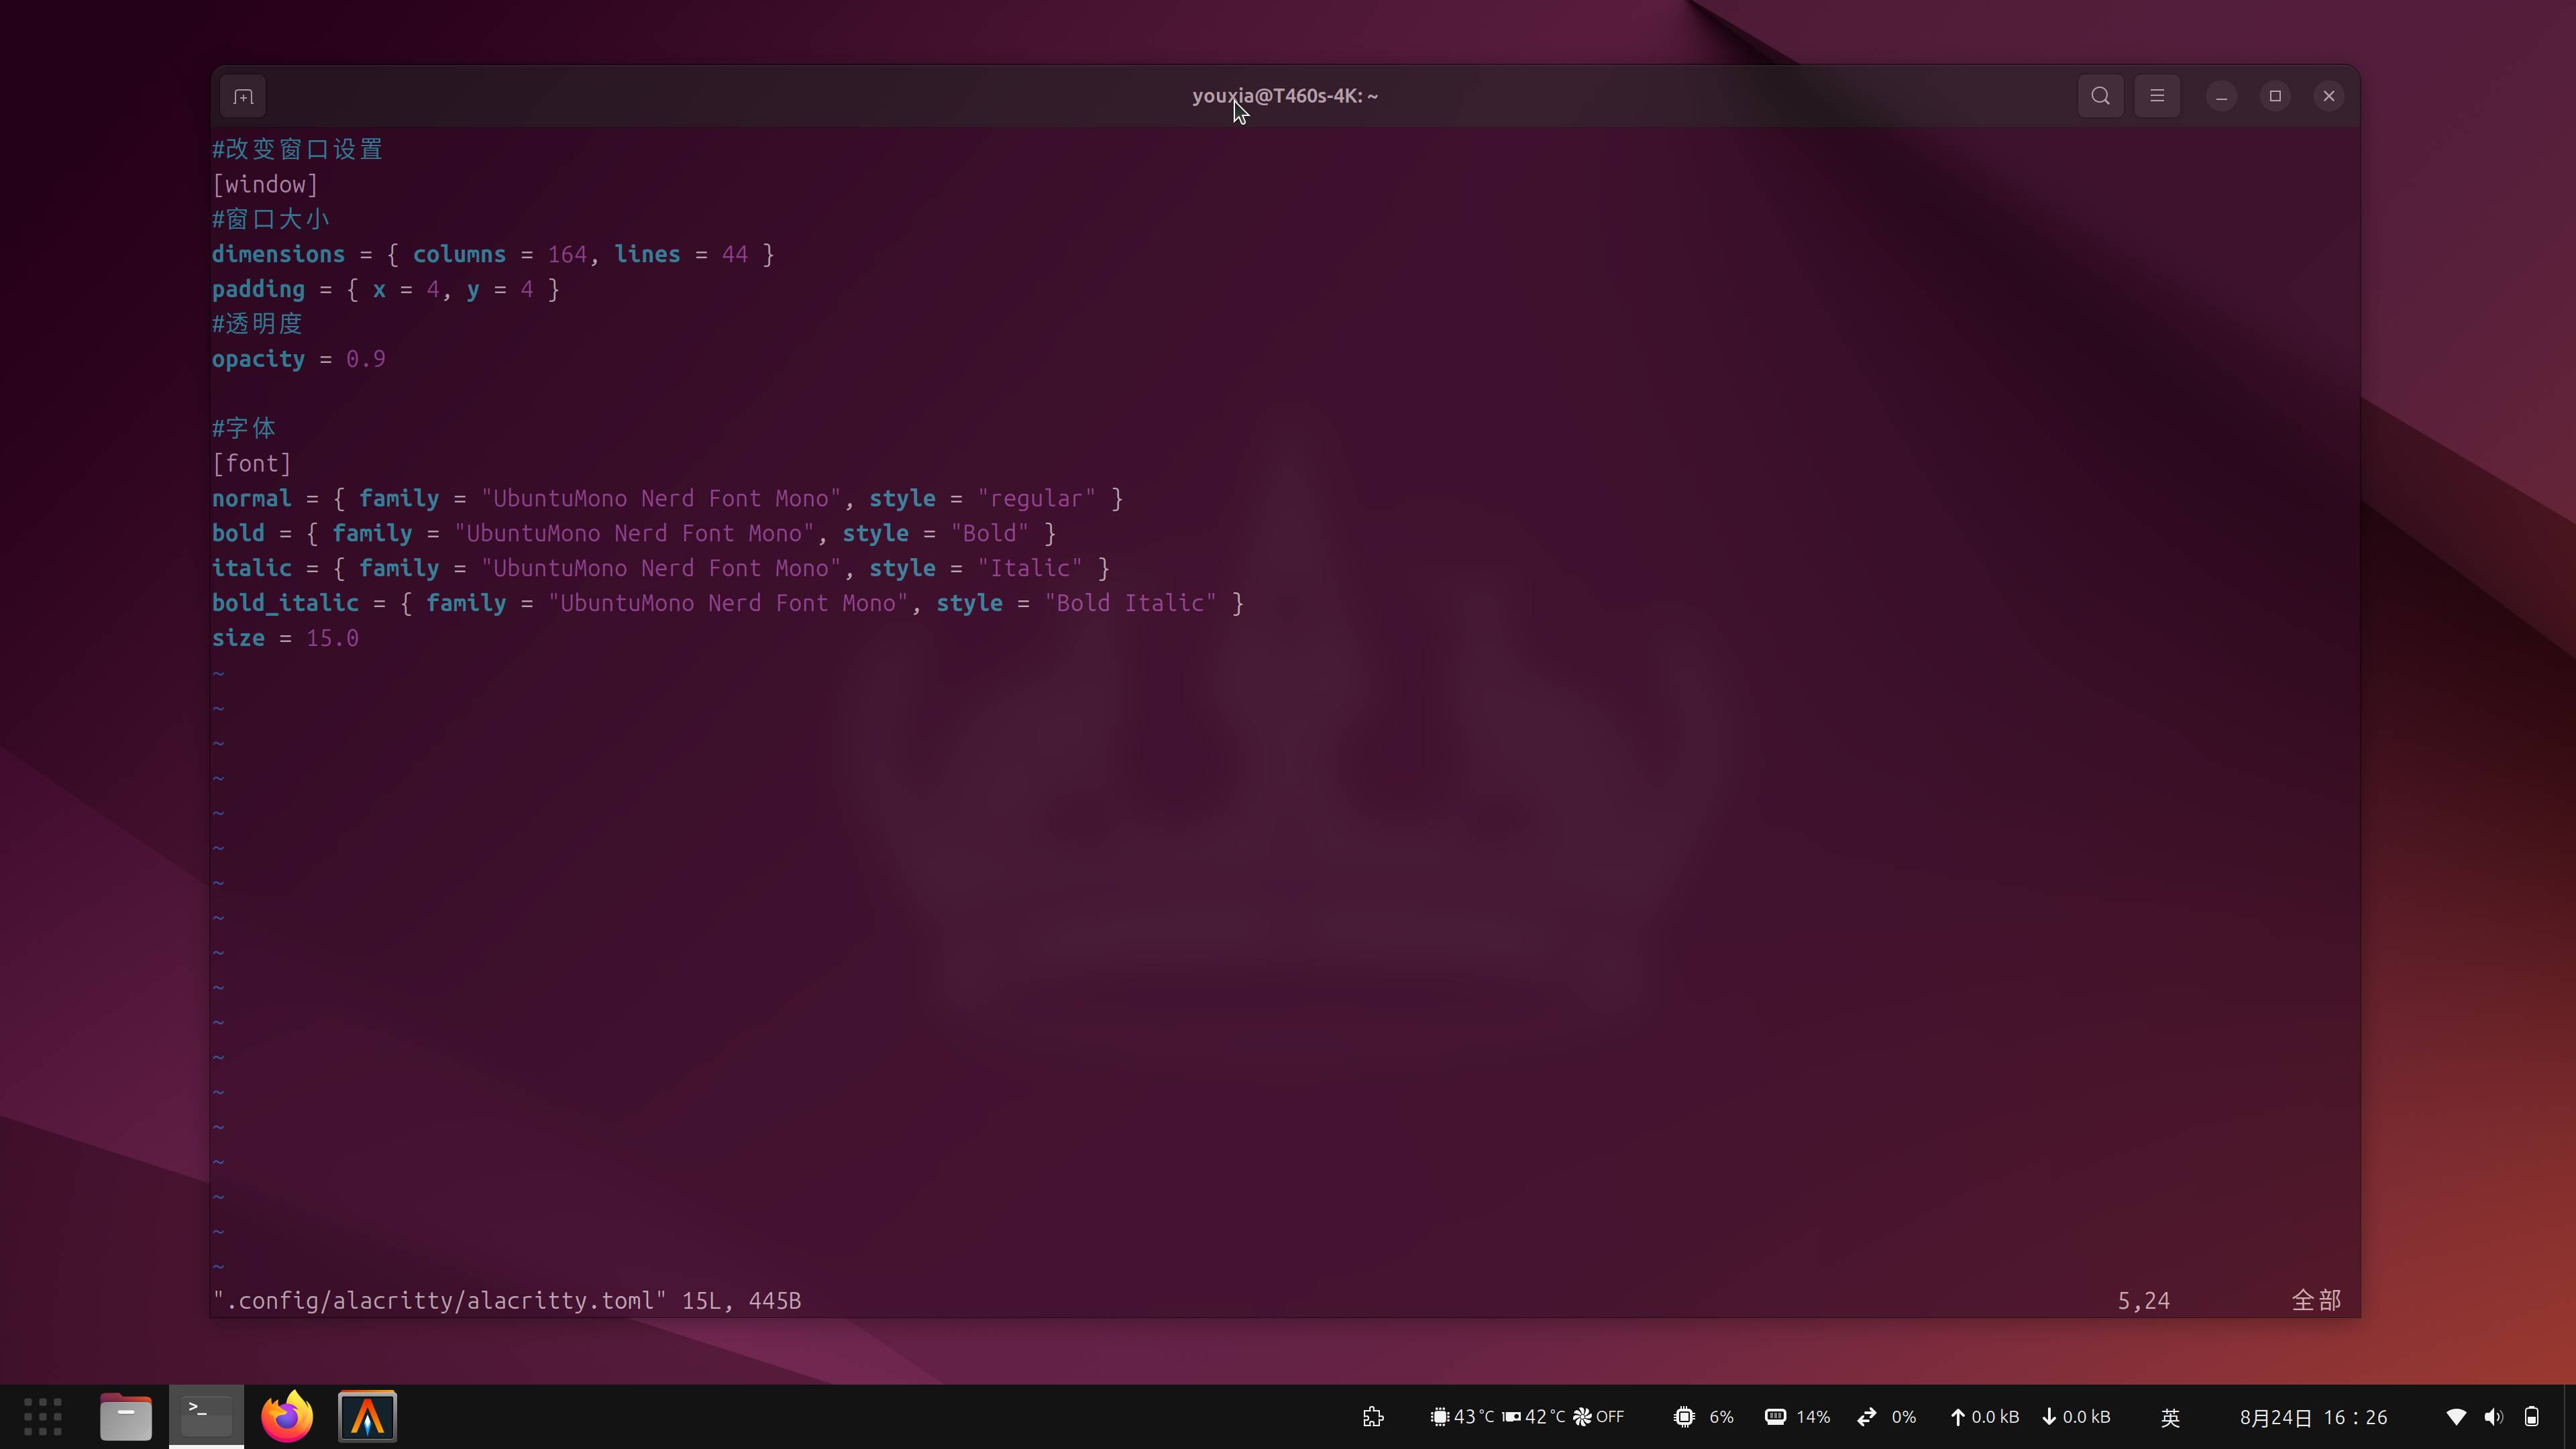Screen dimensions: 2576x1449
Task: Click the word dimensions
Action: click(278, 255)
